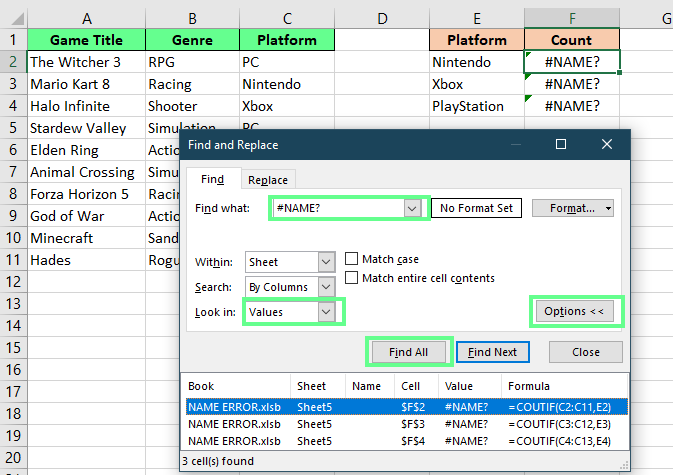Click column header E in spreadsheet

(x=476, y=18)
